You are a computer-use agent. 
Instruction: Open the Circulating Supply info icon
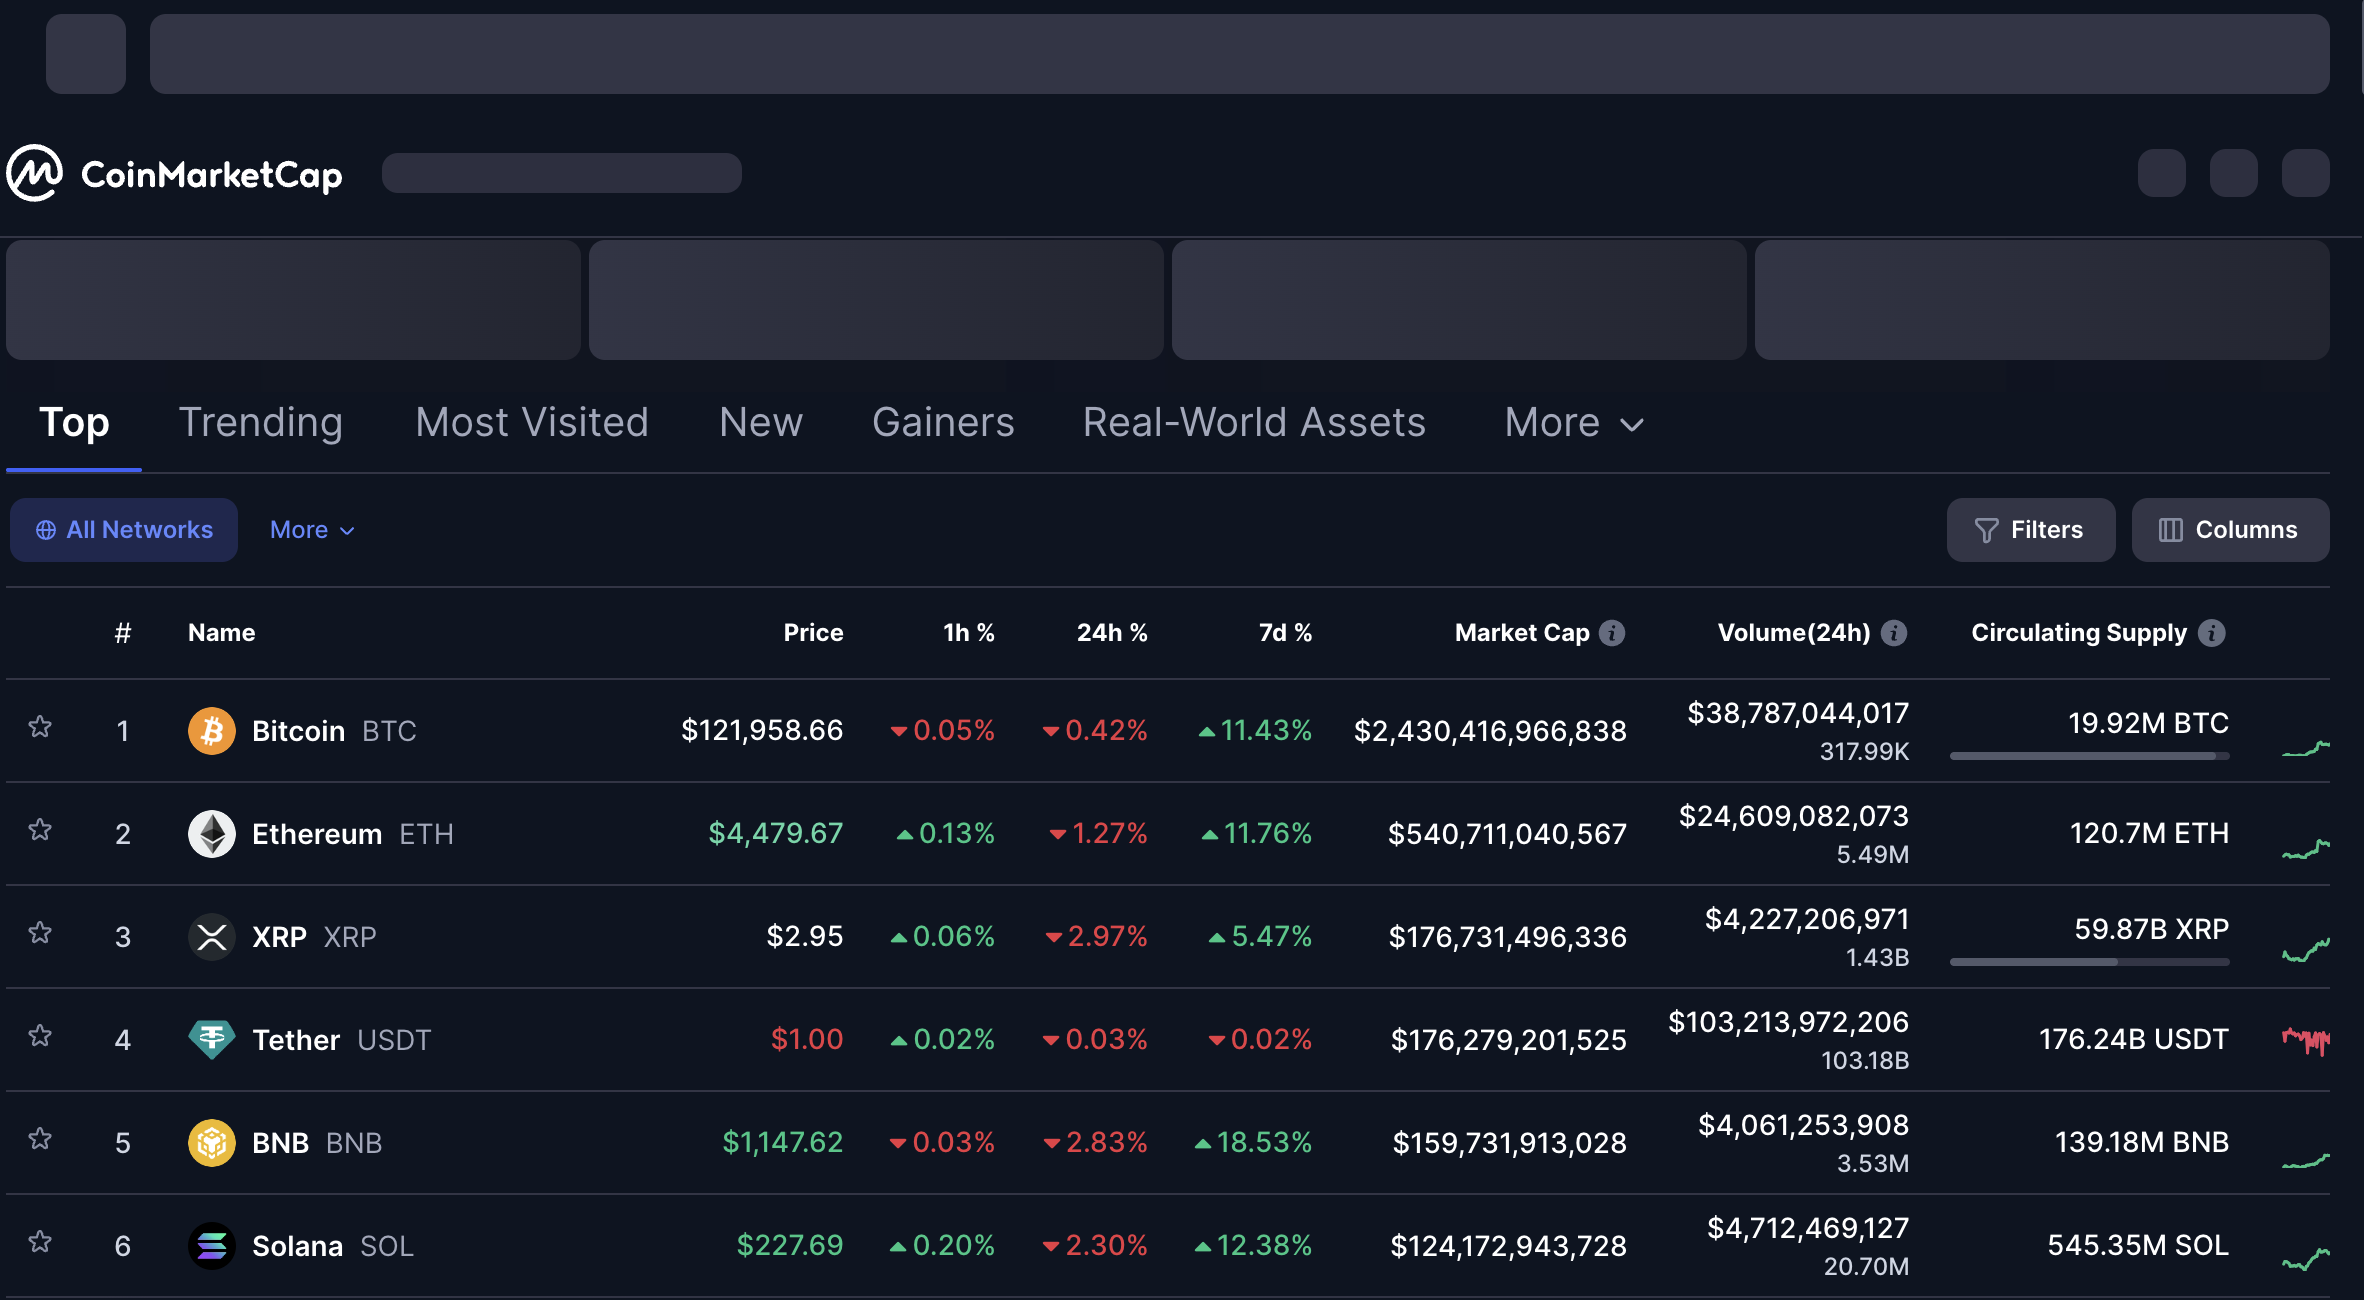pos(2212,633)
